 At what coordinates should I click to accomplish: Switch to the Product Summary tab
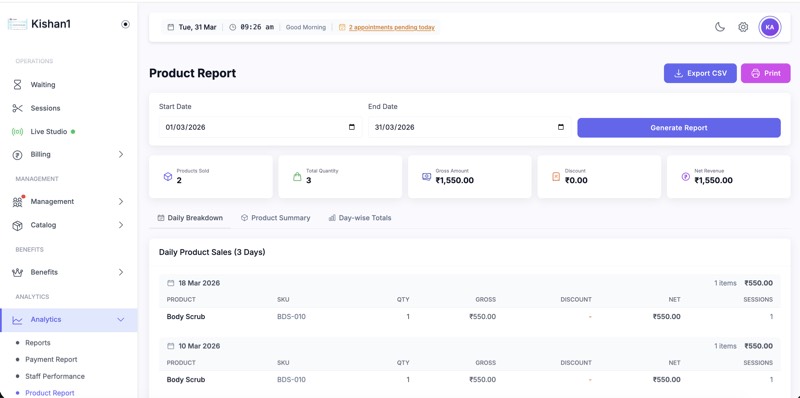tap(276, 218)
